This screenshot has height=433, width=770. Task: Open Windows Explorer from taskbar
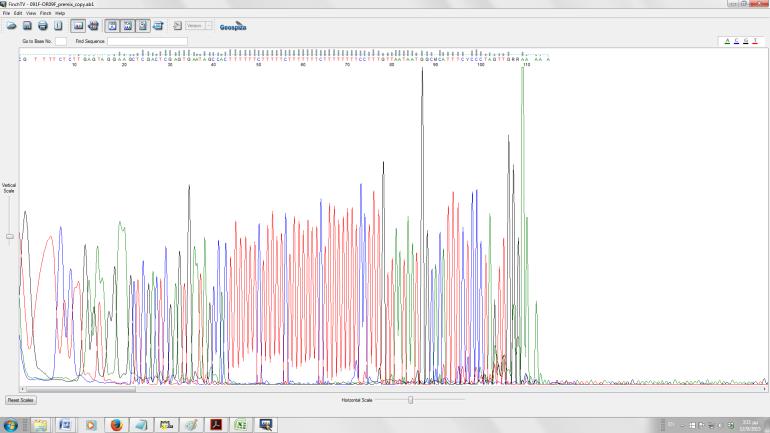[40, 425]
